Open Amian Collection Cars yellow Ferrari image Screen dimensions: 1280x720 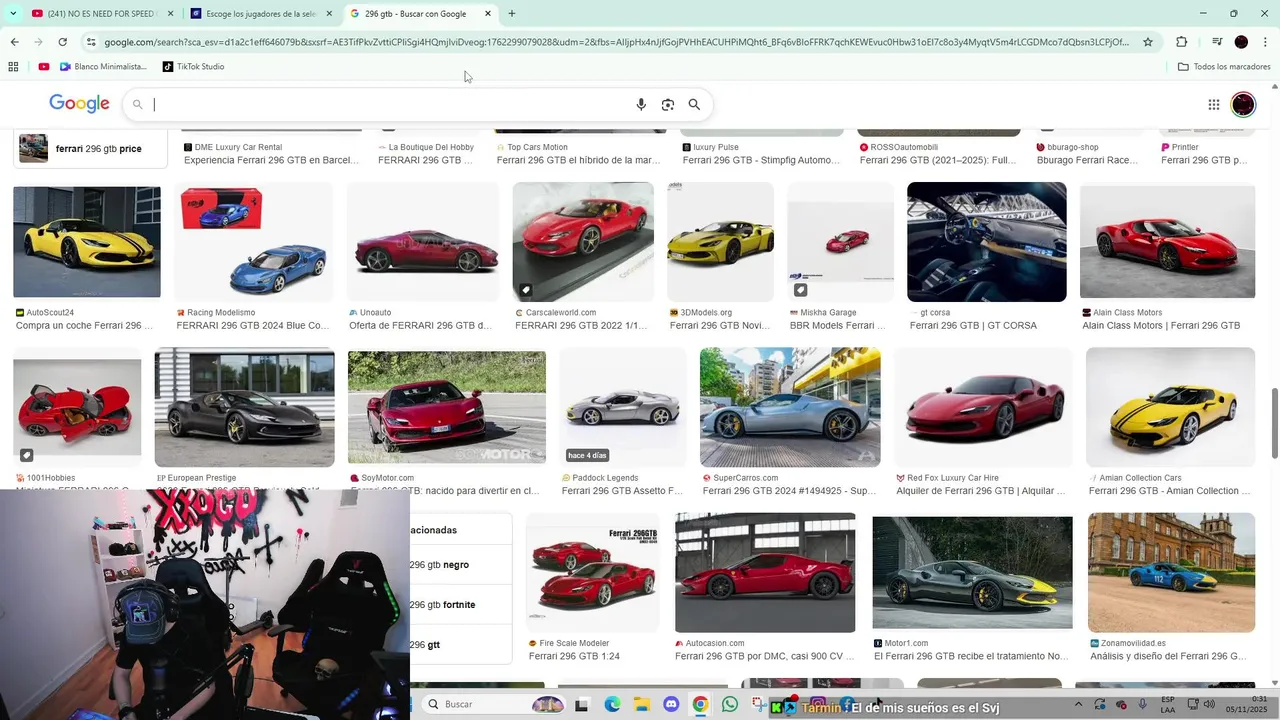tap(1170, 407)
